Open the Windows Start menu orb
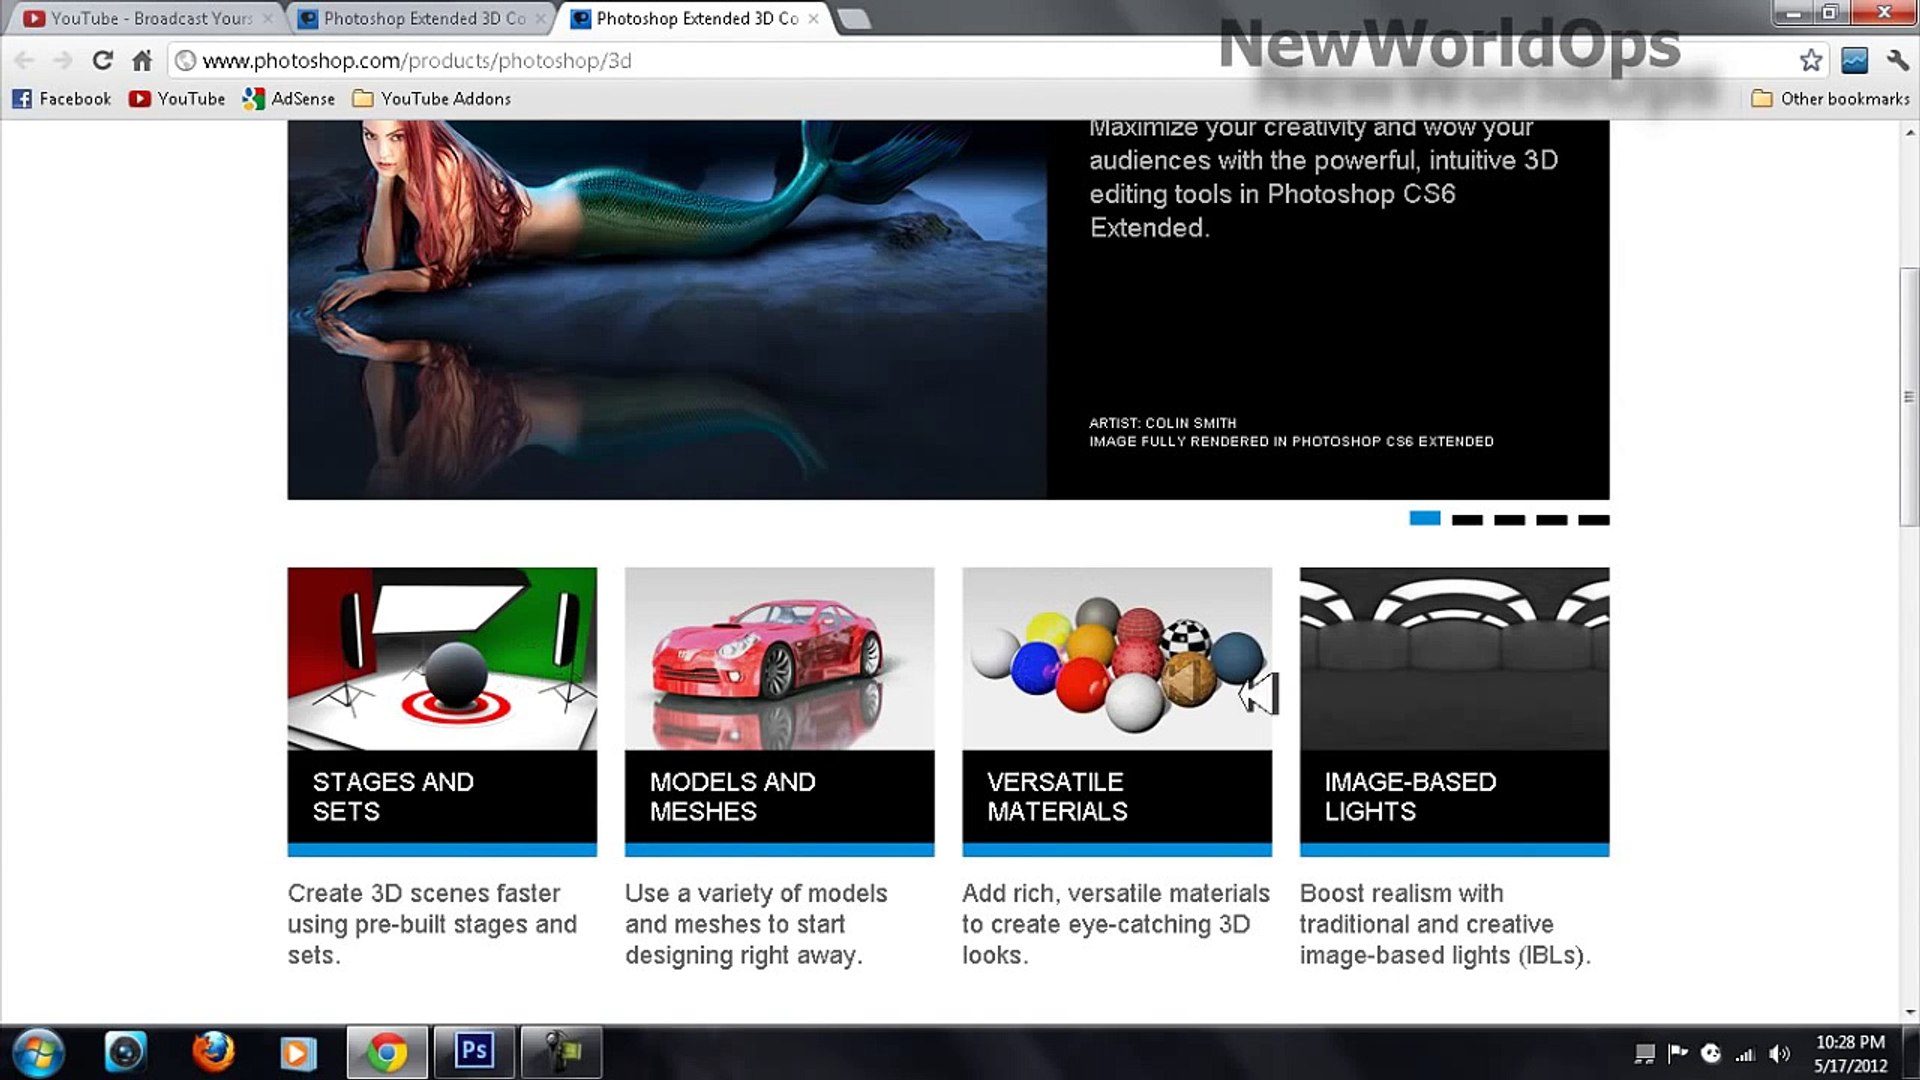The width and height of the screenshot is (1920, 1080). pos(38,1053)
